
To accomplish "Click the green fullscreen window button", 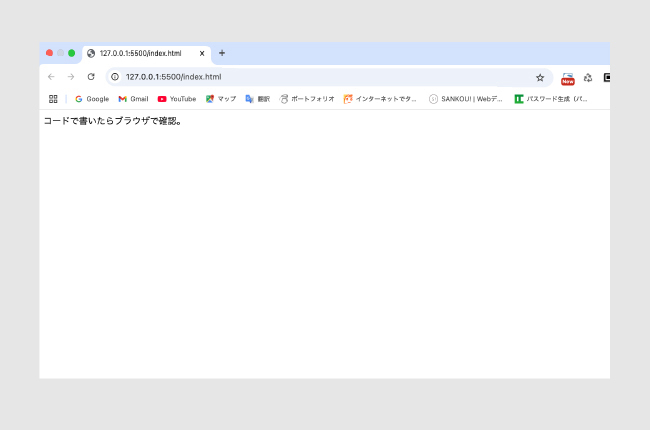I will click(x=71, y=53).
